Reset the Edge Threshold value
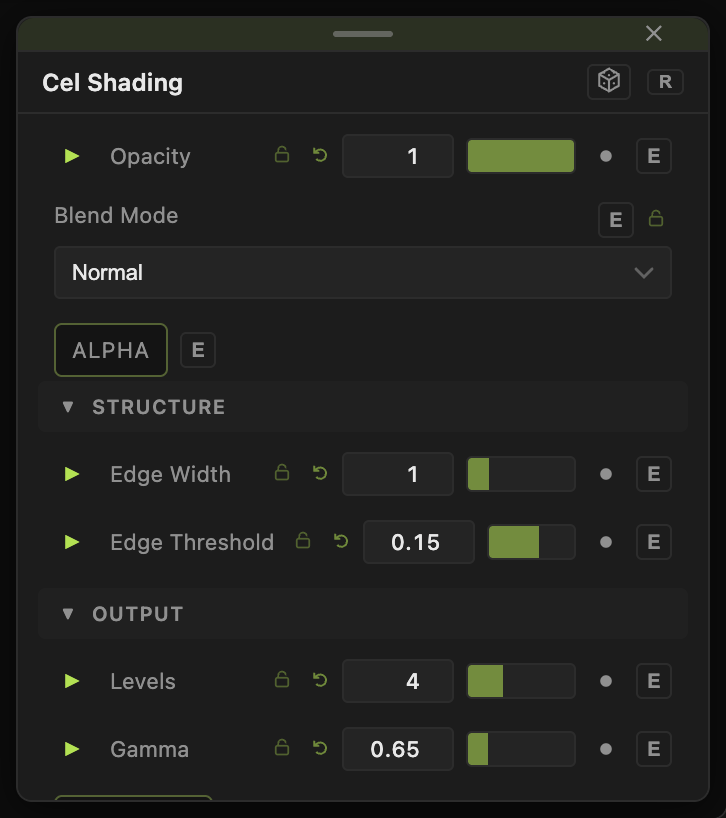 tap(341, 541)
